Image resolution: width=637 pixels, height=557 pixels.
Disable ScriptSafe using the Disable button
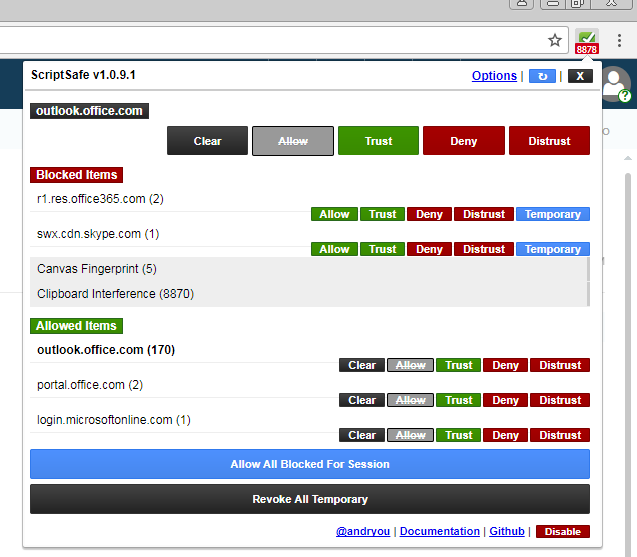pyautogui.click(x=563, y=532)
